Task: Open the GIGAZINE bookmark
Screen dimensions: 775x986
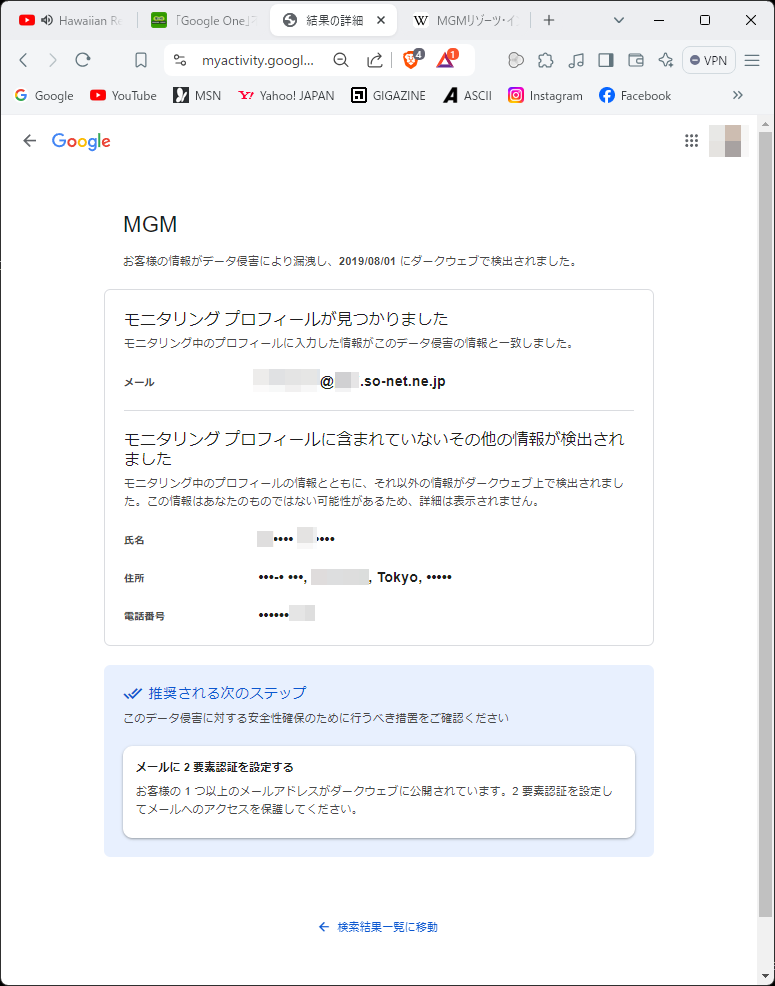Action: point(388,96)
